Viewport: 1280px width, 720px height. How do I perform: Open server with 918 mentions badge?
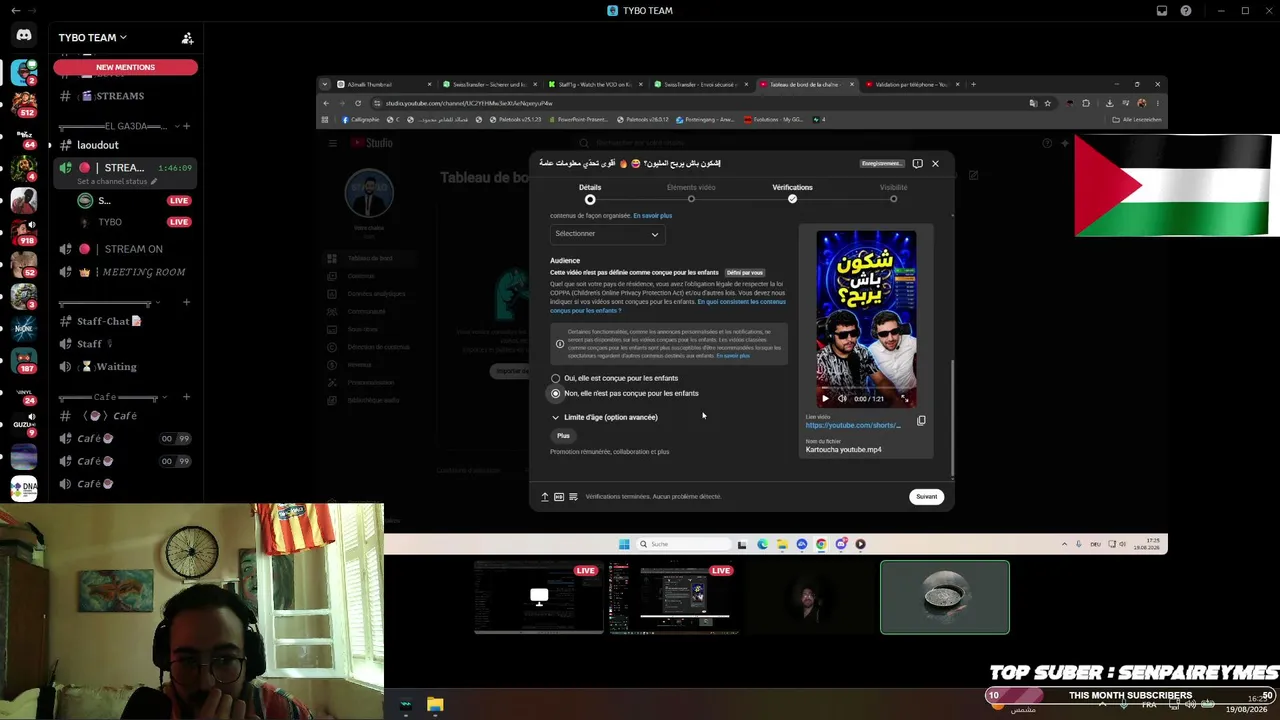coord(24,232)
